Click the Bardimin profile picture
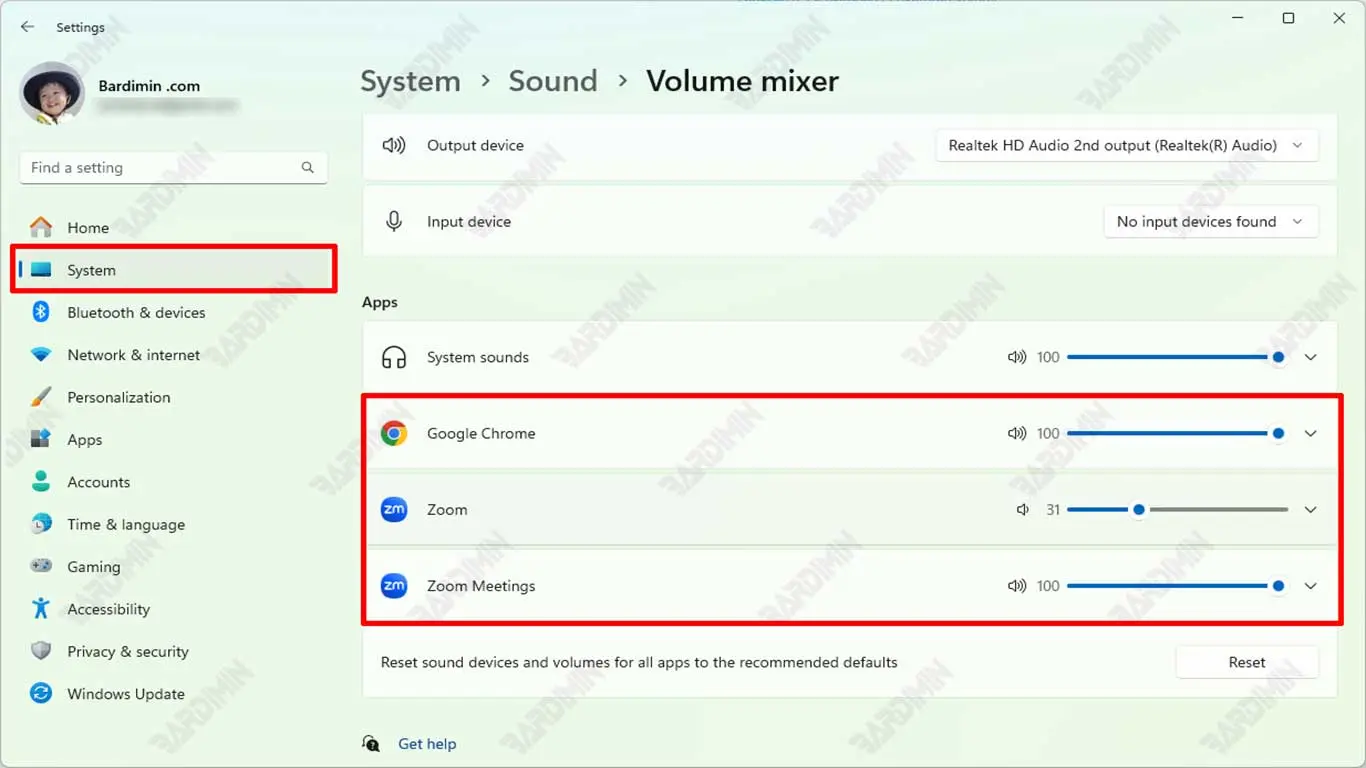The height and width of the screenshot is (768, 1366). (52, 94)
